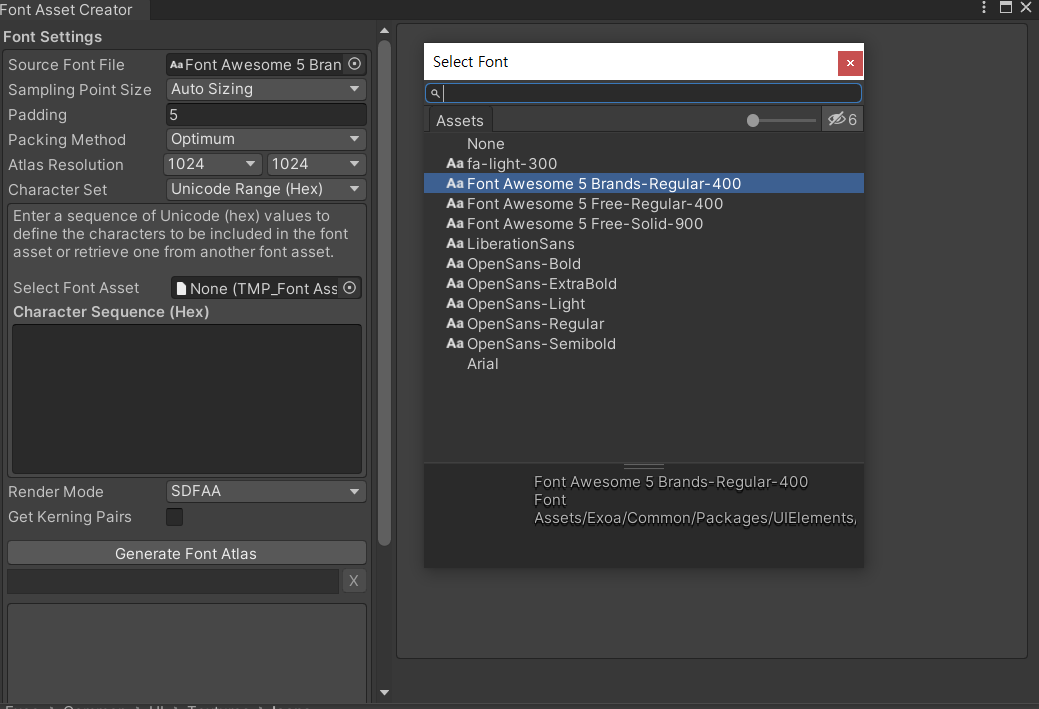Screen dimensions: 1039x709
Task: Clear progress with the X button
Action: click(354, 581)
